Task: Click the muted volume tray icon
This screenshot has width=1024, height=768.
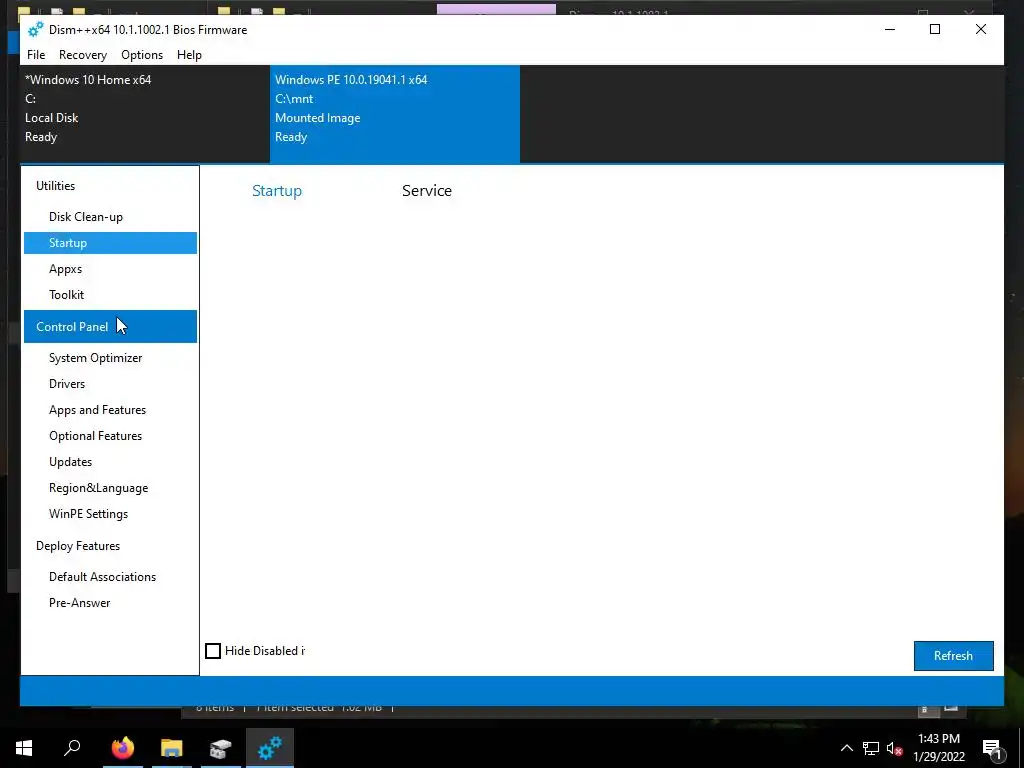Action: pyautogui.click(x=894, y=748)
